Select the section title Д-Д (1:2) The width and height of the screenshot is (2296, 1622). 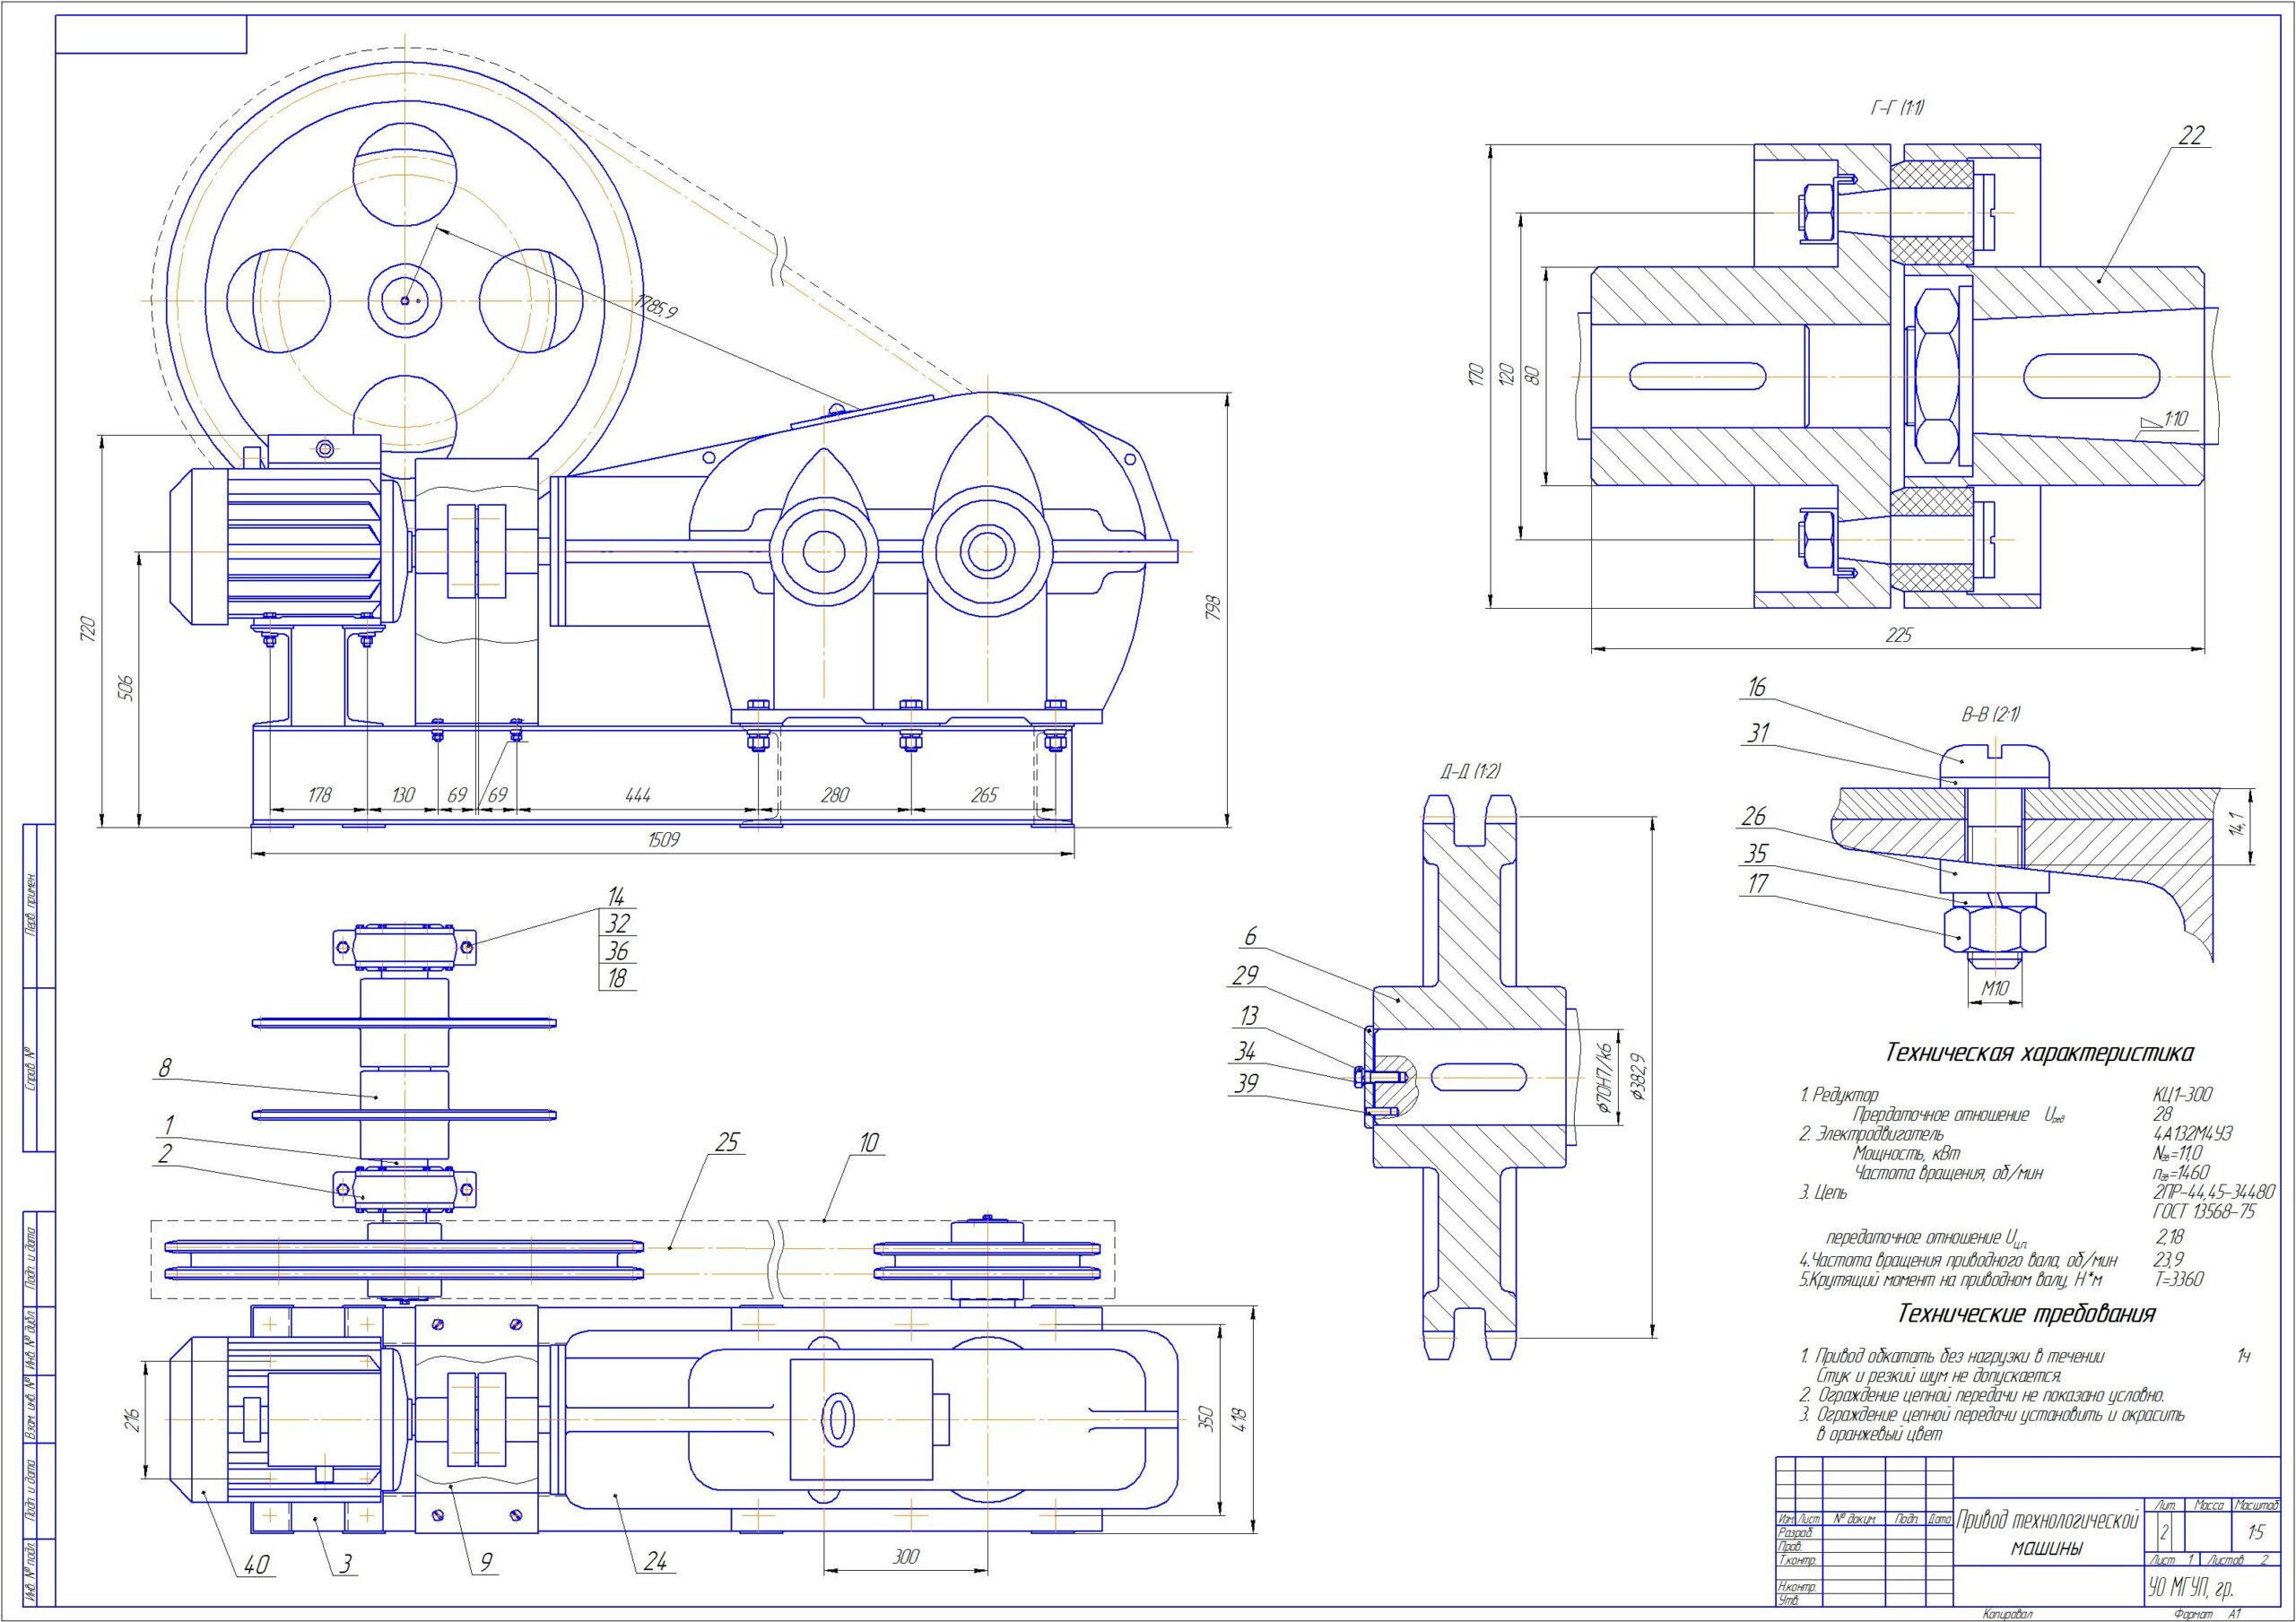pyautogui.click(x=1471, y=771)
